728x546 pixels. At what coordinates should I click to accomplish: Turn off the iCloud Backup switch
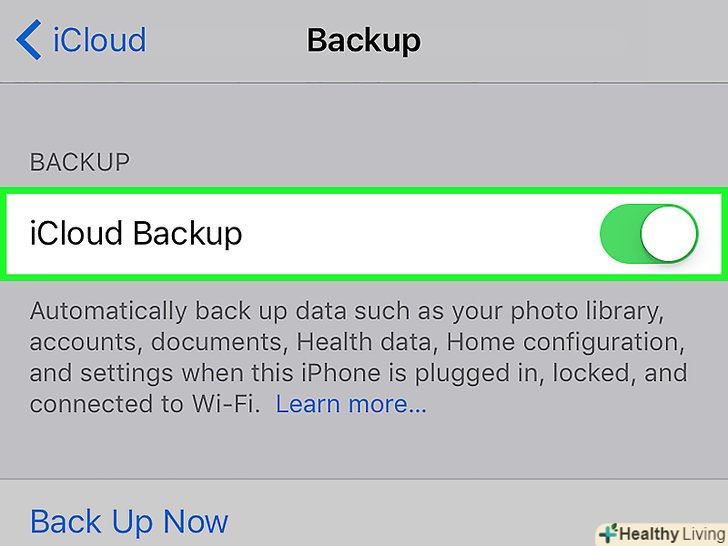(x=647, y=234)
